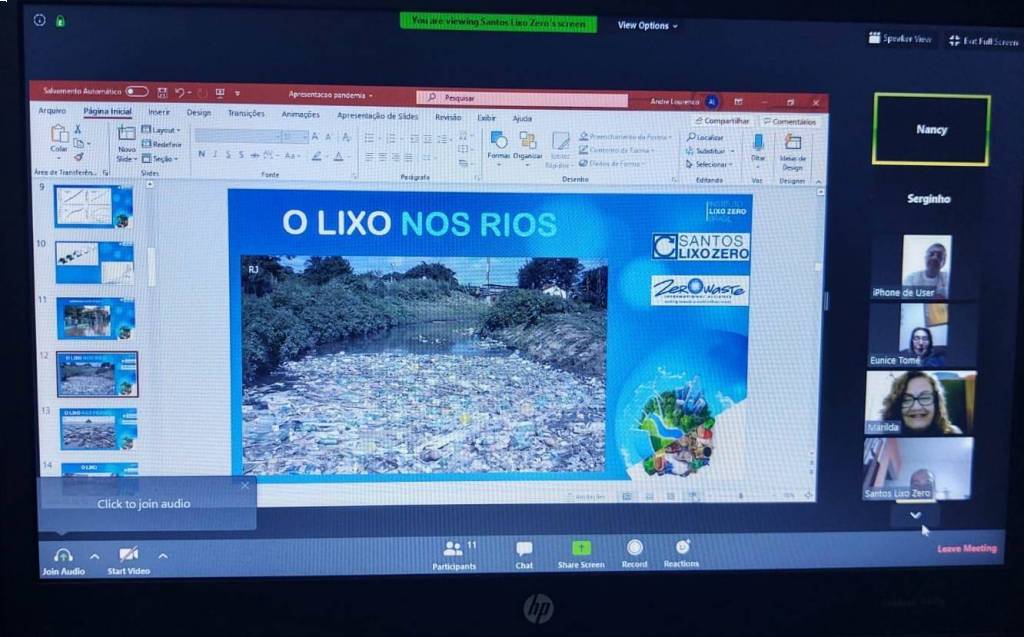Open the Chat panel

(x=524, y=550)
